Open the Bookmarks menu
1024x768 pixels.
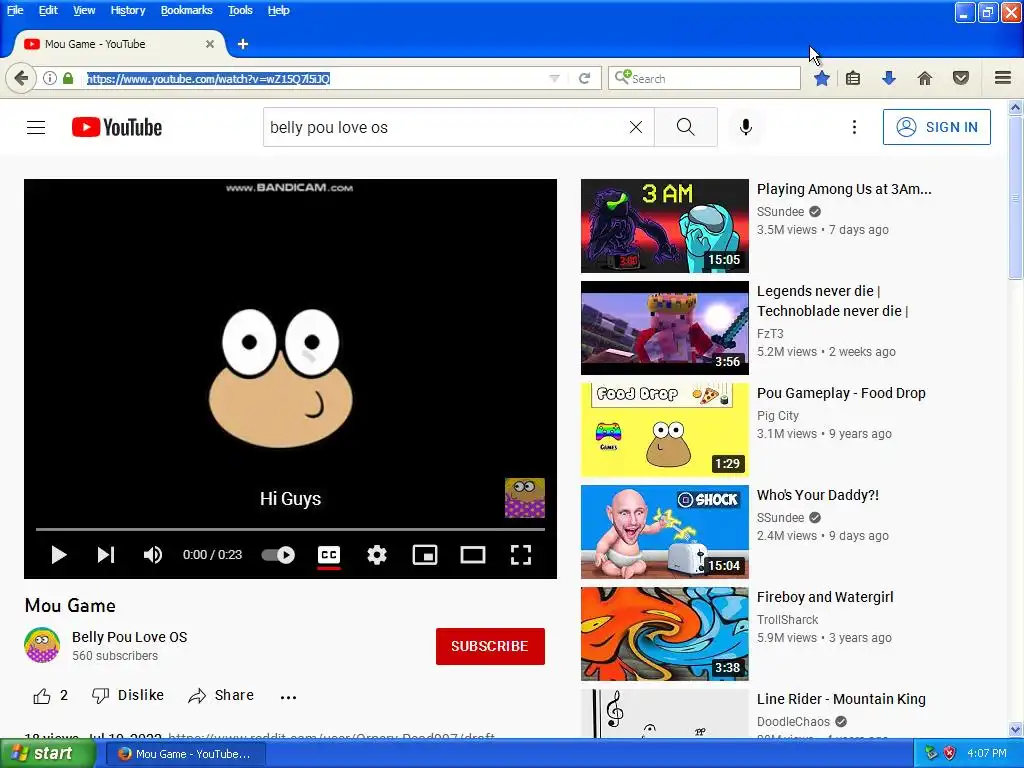click(186, 10)
